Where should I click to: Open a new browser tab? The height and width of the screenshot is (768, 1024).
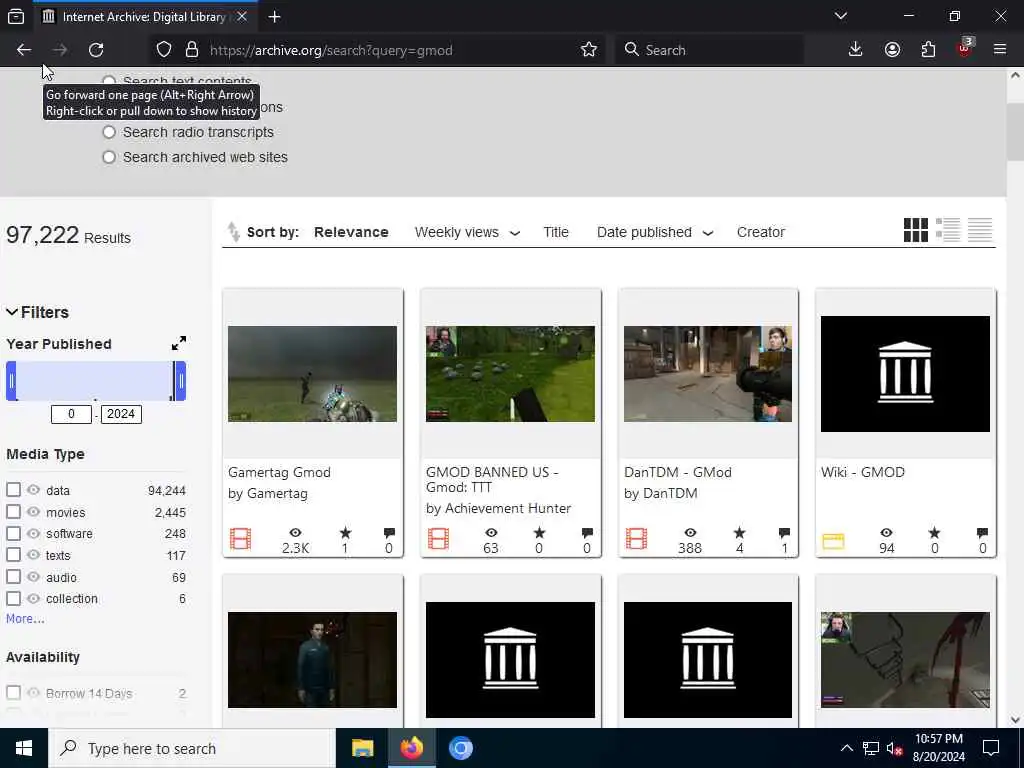pos(274,17)
